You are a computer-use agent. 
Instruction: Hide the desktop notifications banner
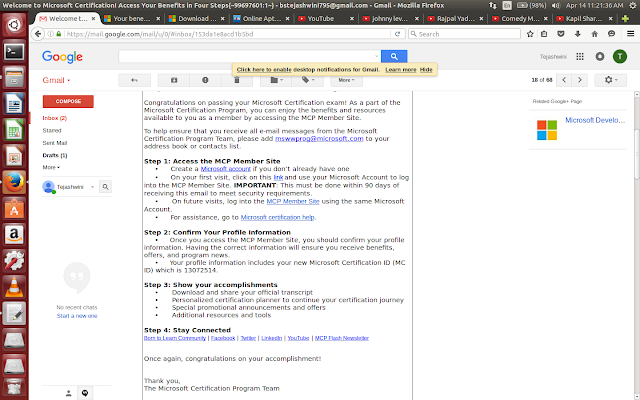[x=426, y=69]
